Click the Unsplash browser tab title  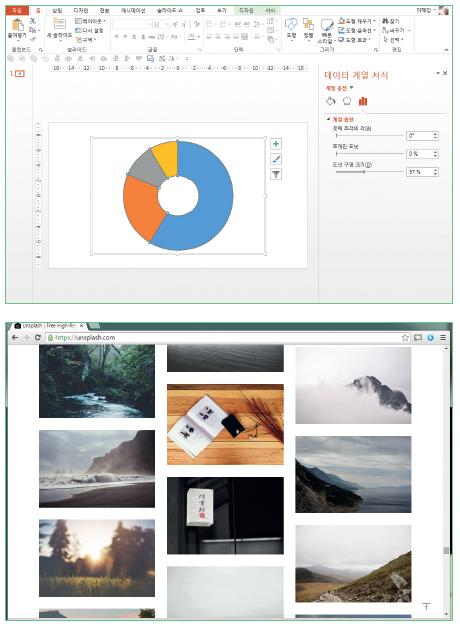point(49,326)
